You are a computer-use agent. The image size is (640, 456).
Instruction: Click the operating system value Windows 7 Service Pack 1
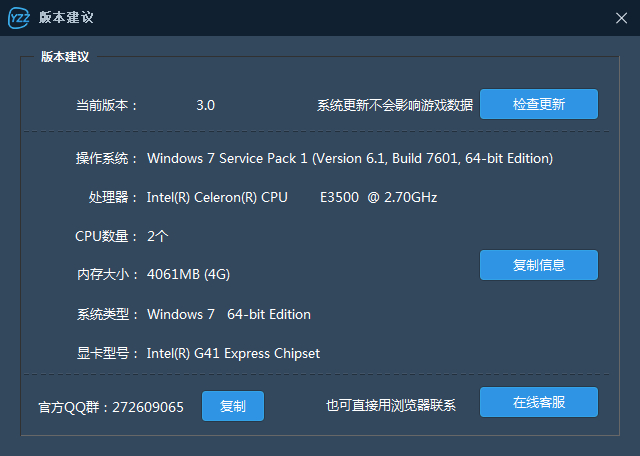(x=350, y=158)
